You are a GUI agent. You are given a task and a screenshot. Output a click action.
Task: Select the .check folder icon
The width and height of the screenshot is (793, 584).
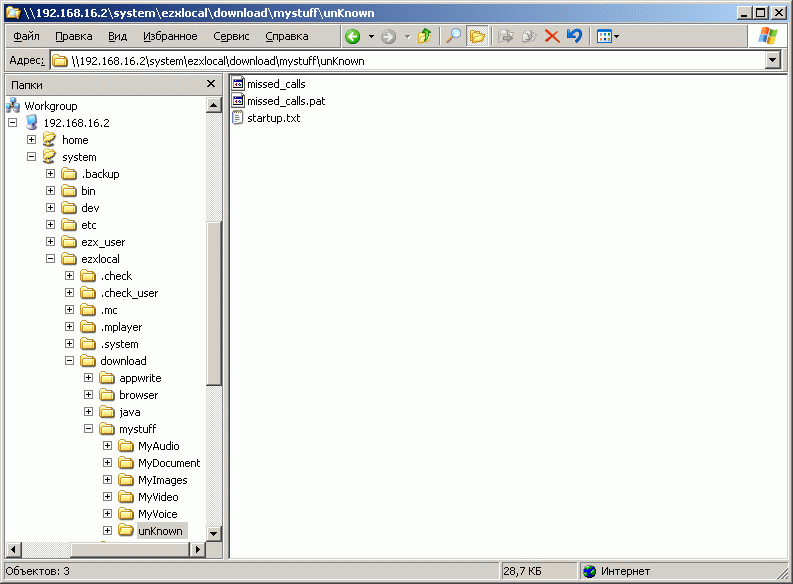88,276
